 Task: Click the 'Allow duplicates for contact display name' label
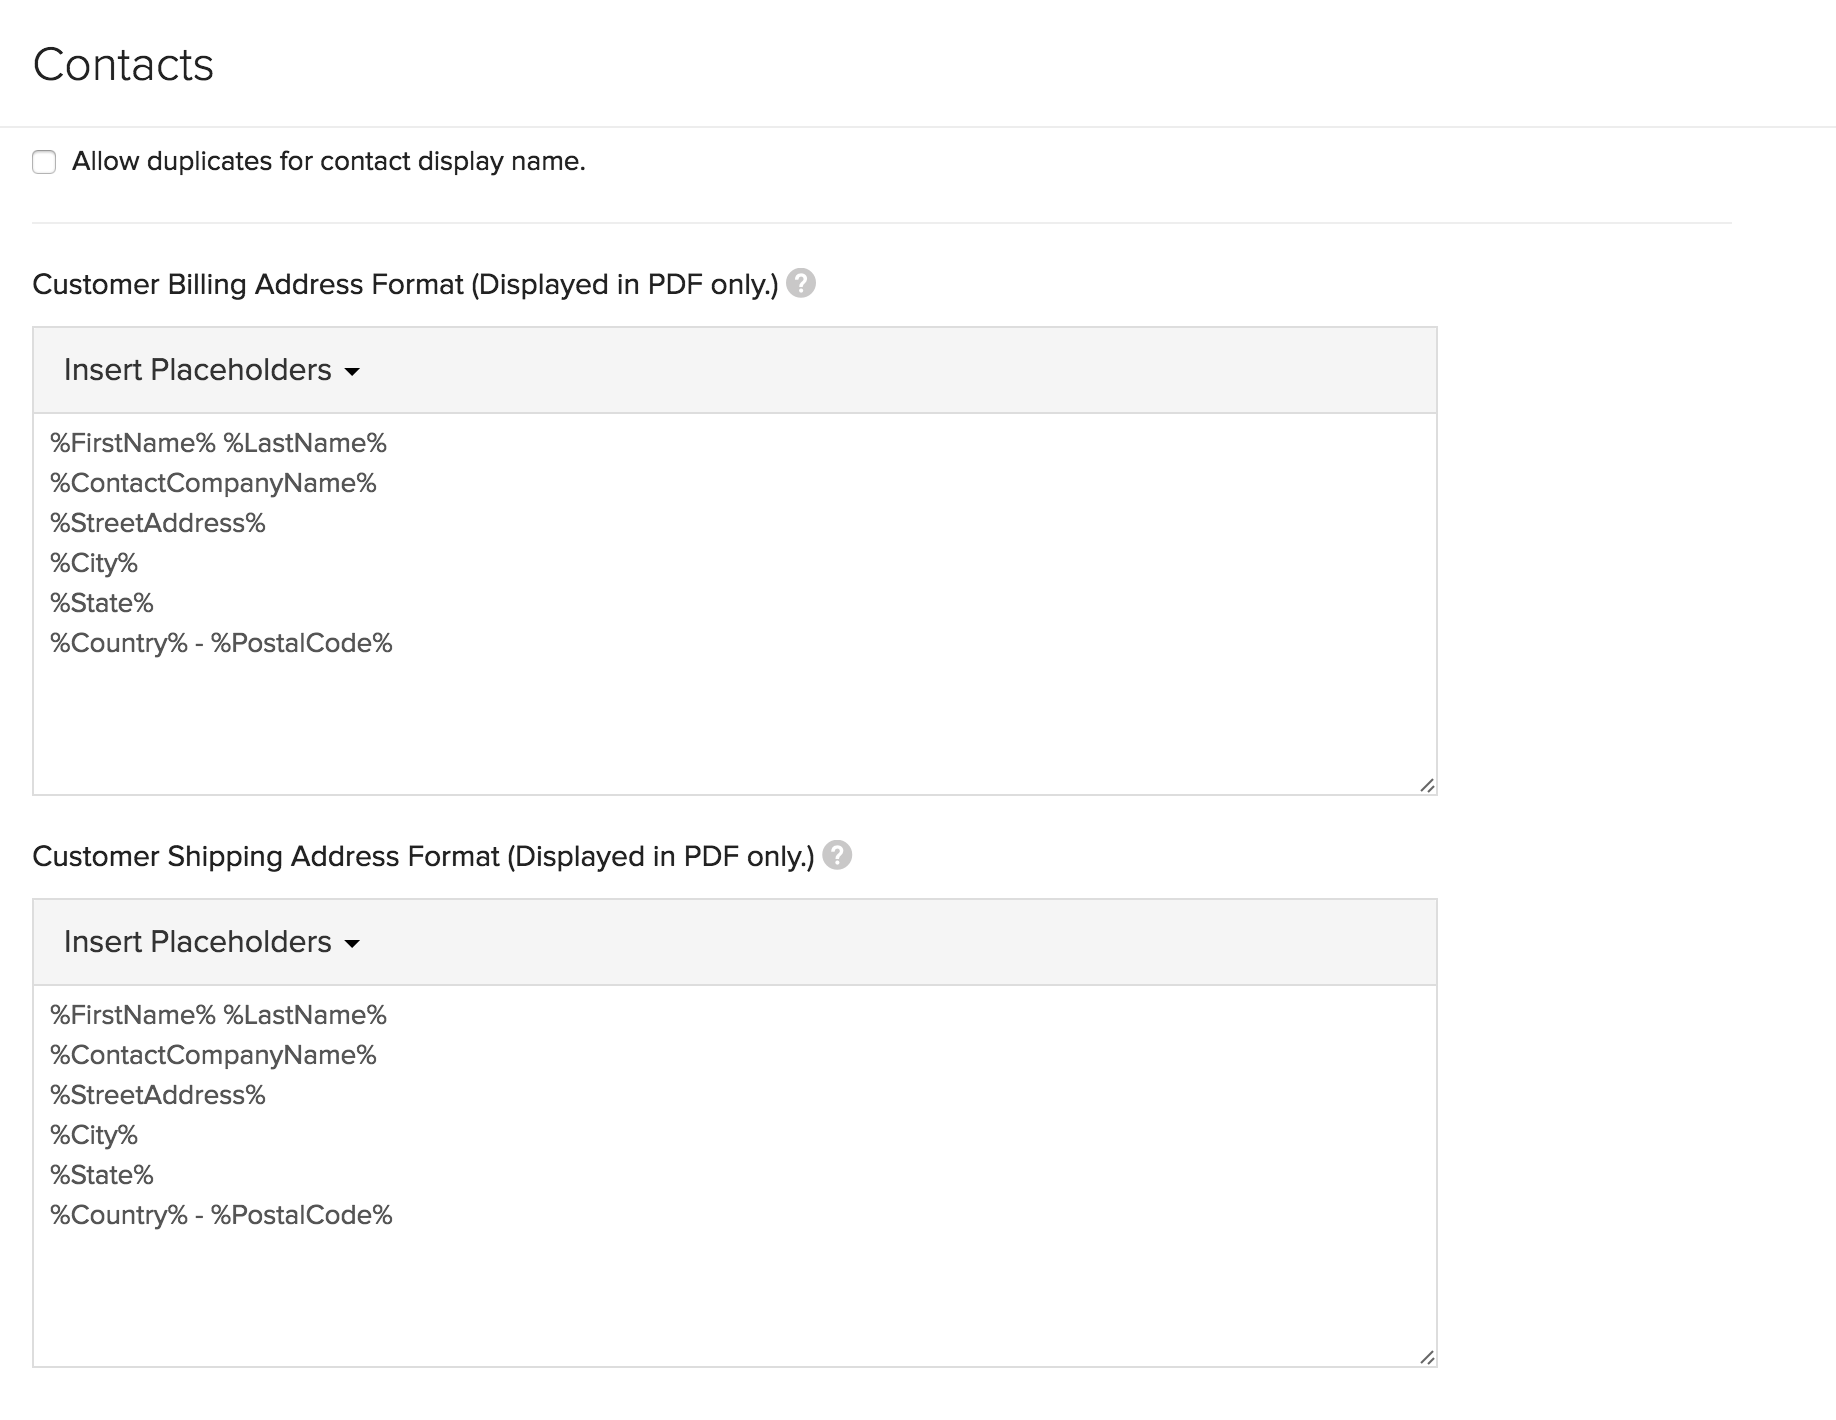[328, 162]
